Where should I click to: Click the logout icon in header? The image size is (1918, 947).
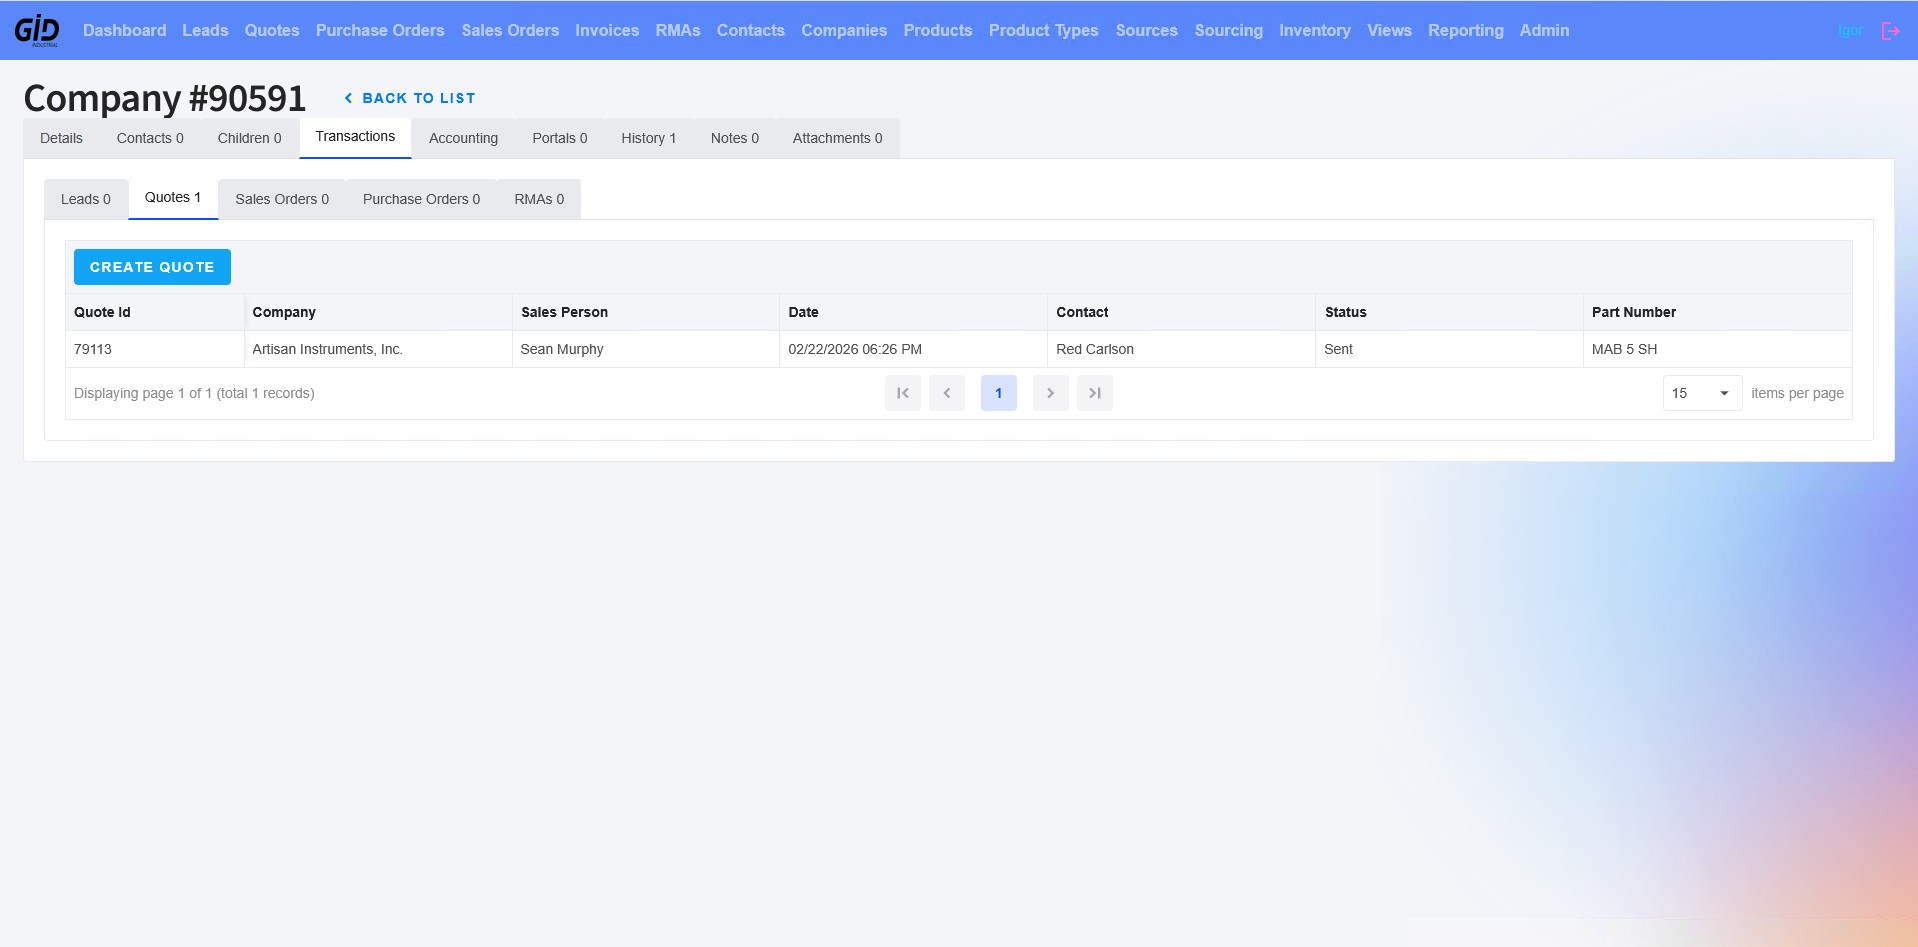1890,31
